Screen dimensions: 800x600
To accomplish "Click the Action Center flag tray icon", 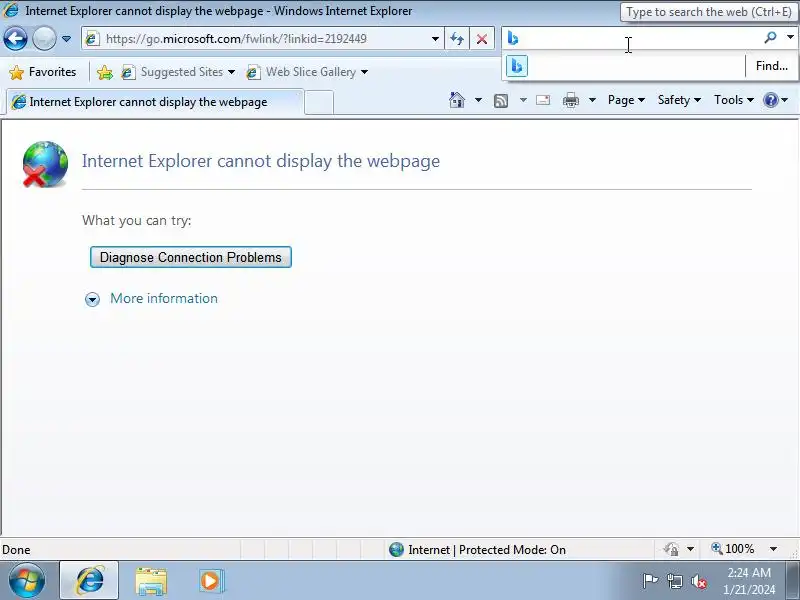I will (x=650, y=581).
